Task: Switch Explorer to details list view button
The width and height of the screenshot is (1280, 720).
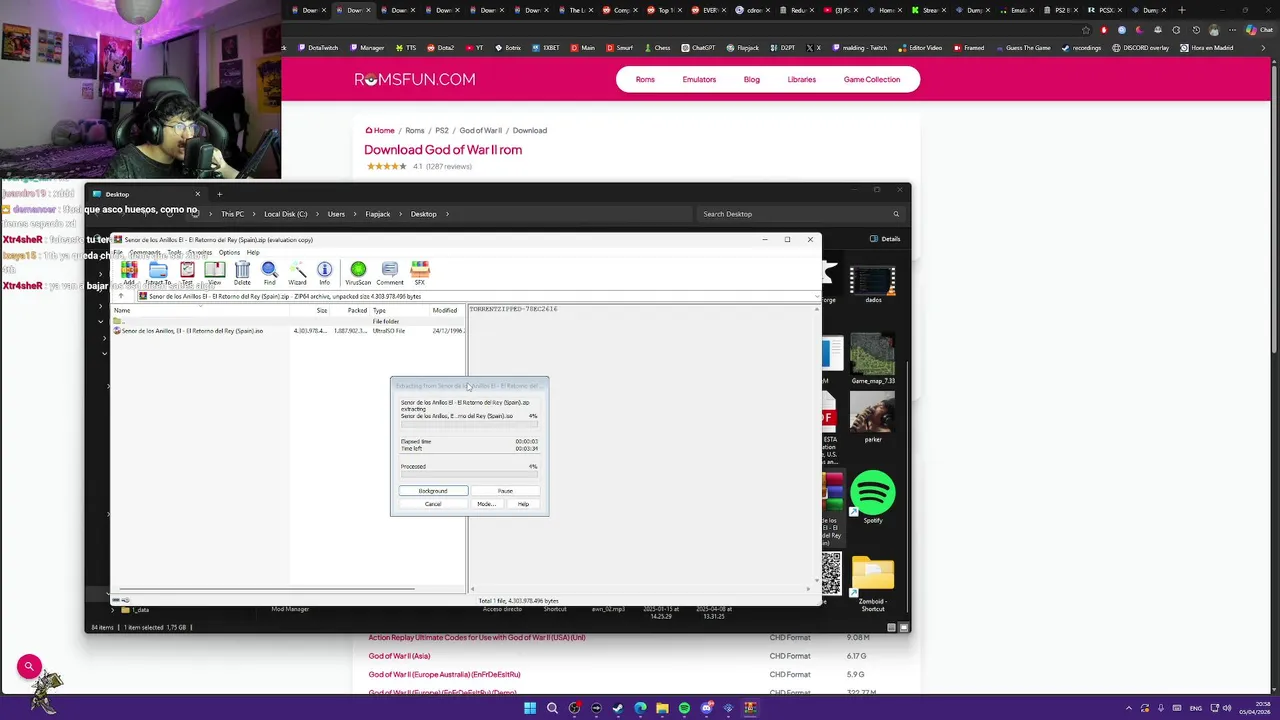Action: (891, 627)
